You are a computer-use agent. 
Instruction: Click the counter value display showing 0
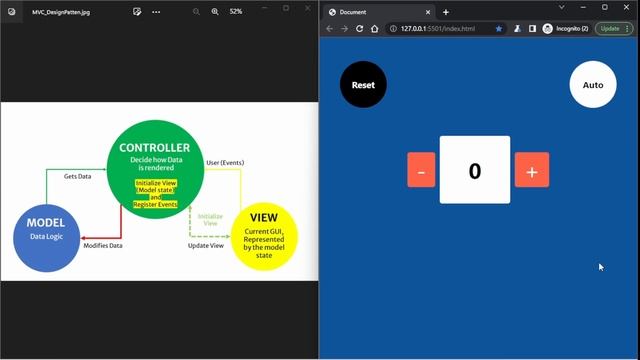475,170
